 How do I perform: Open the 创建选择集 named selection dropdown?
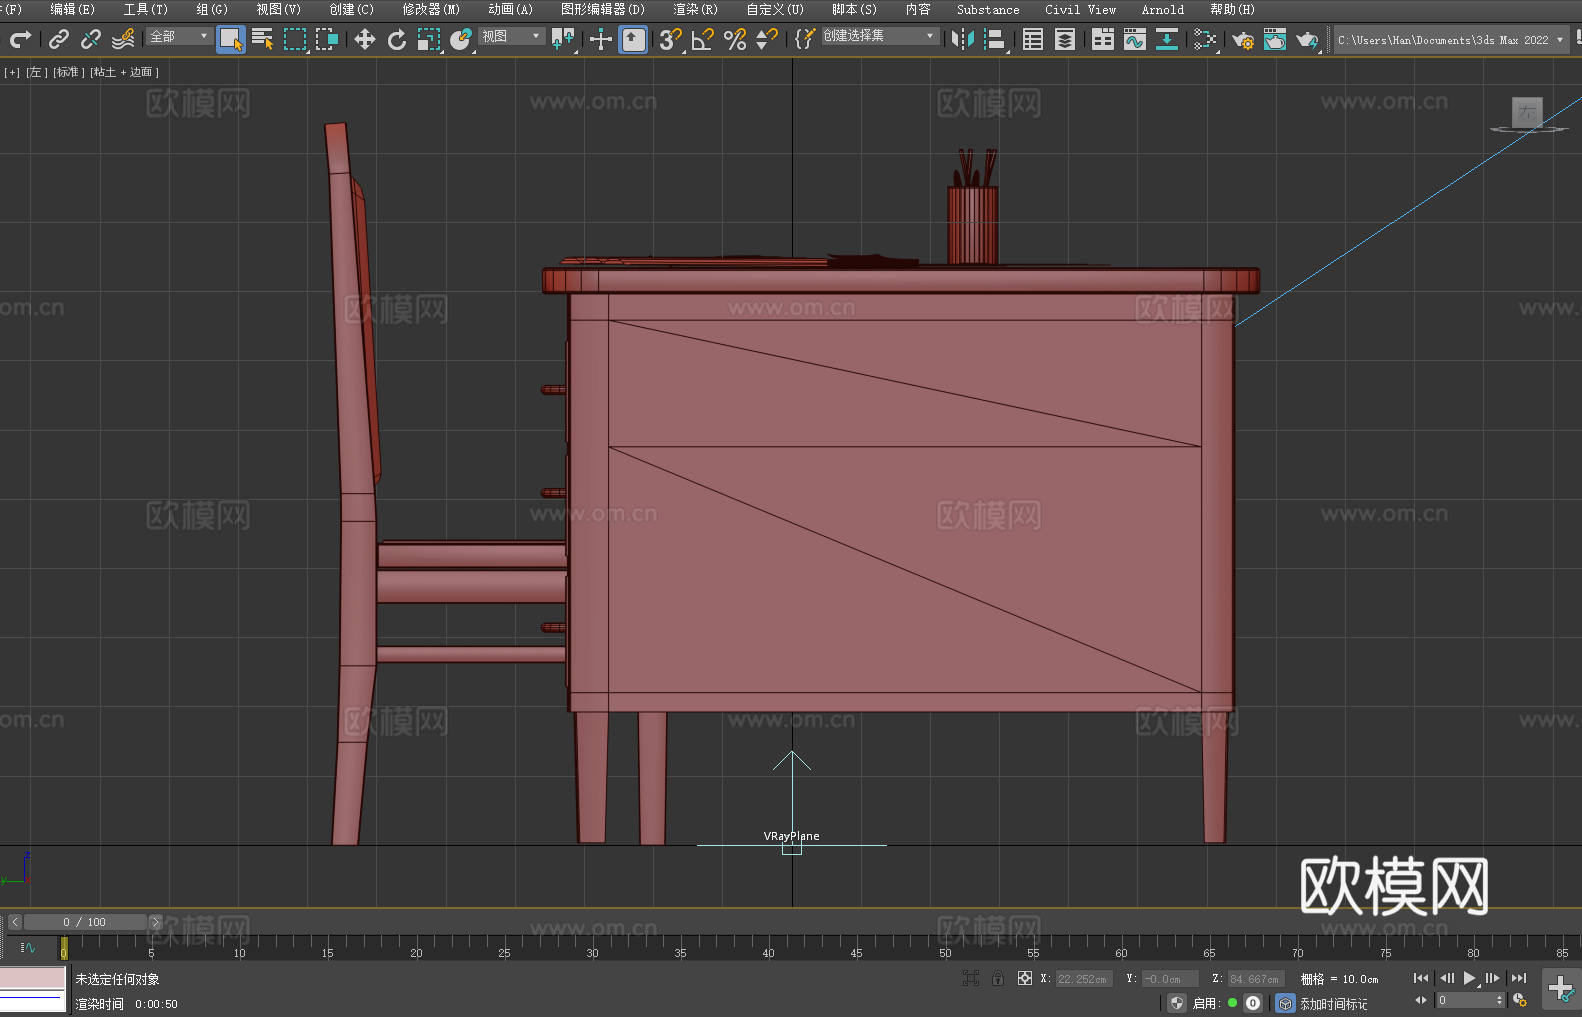point(879,36)
